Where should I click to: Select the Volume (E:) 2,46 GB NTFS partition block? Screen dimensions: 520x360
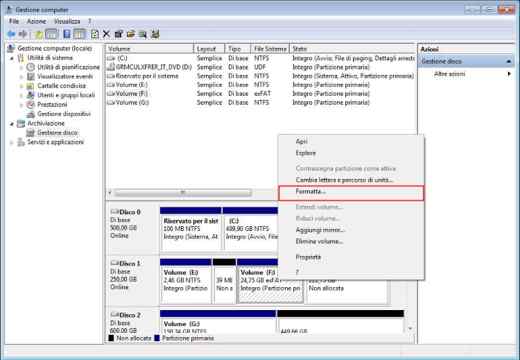pos(186,281)
